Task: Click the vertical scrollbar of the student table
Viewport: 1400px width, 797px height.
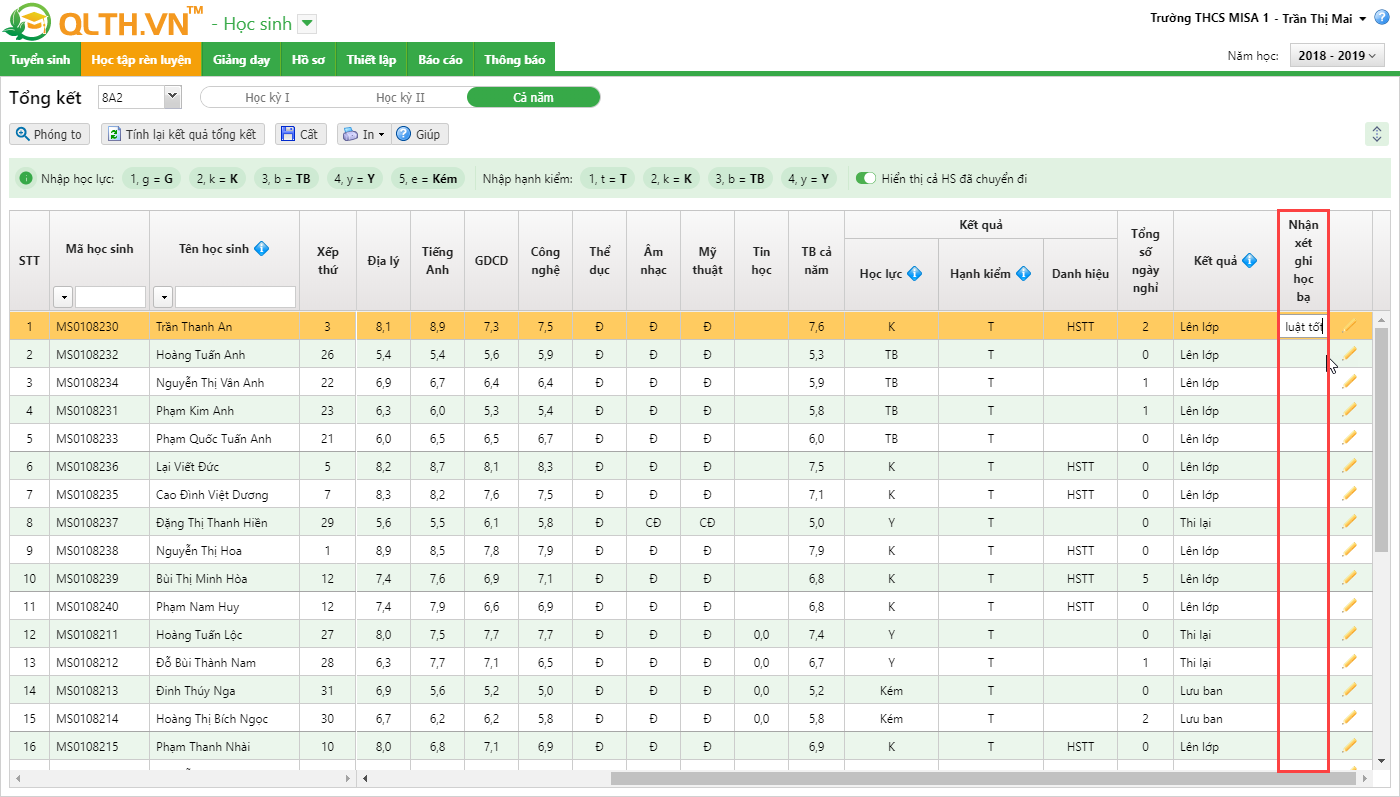Action: [x=1381, y=440]
